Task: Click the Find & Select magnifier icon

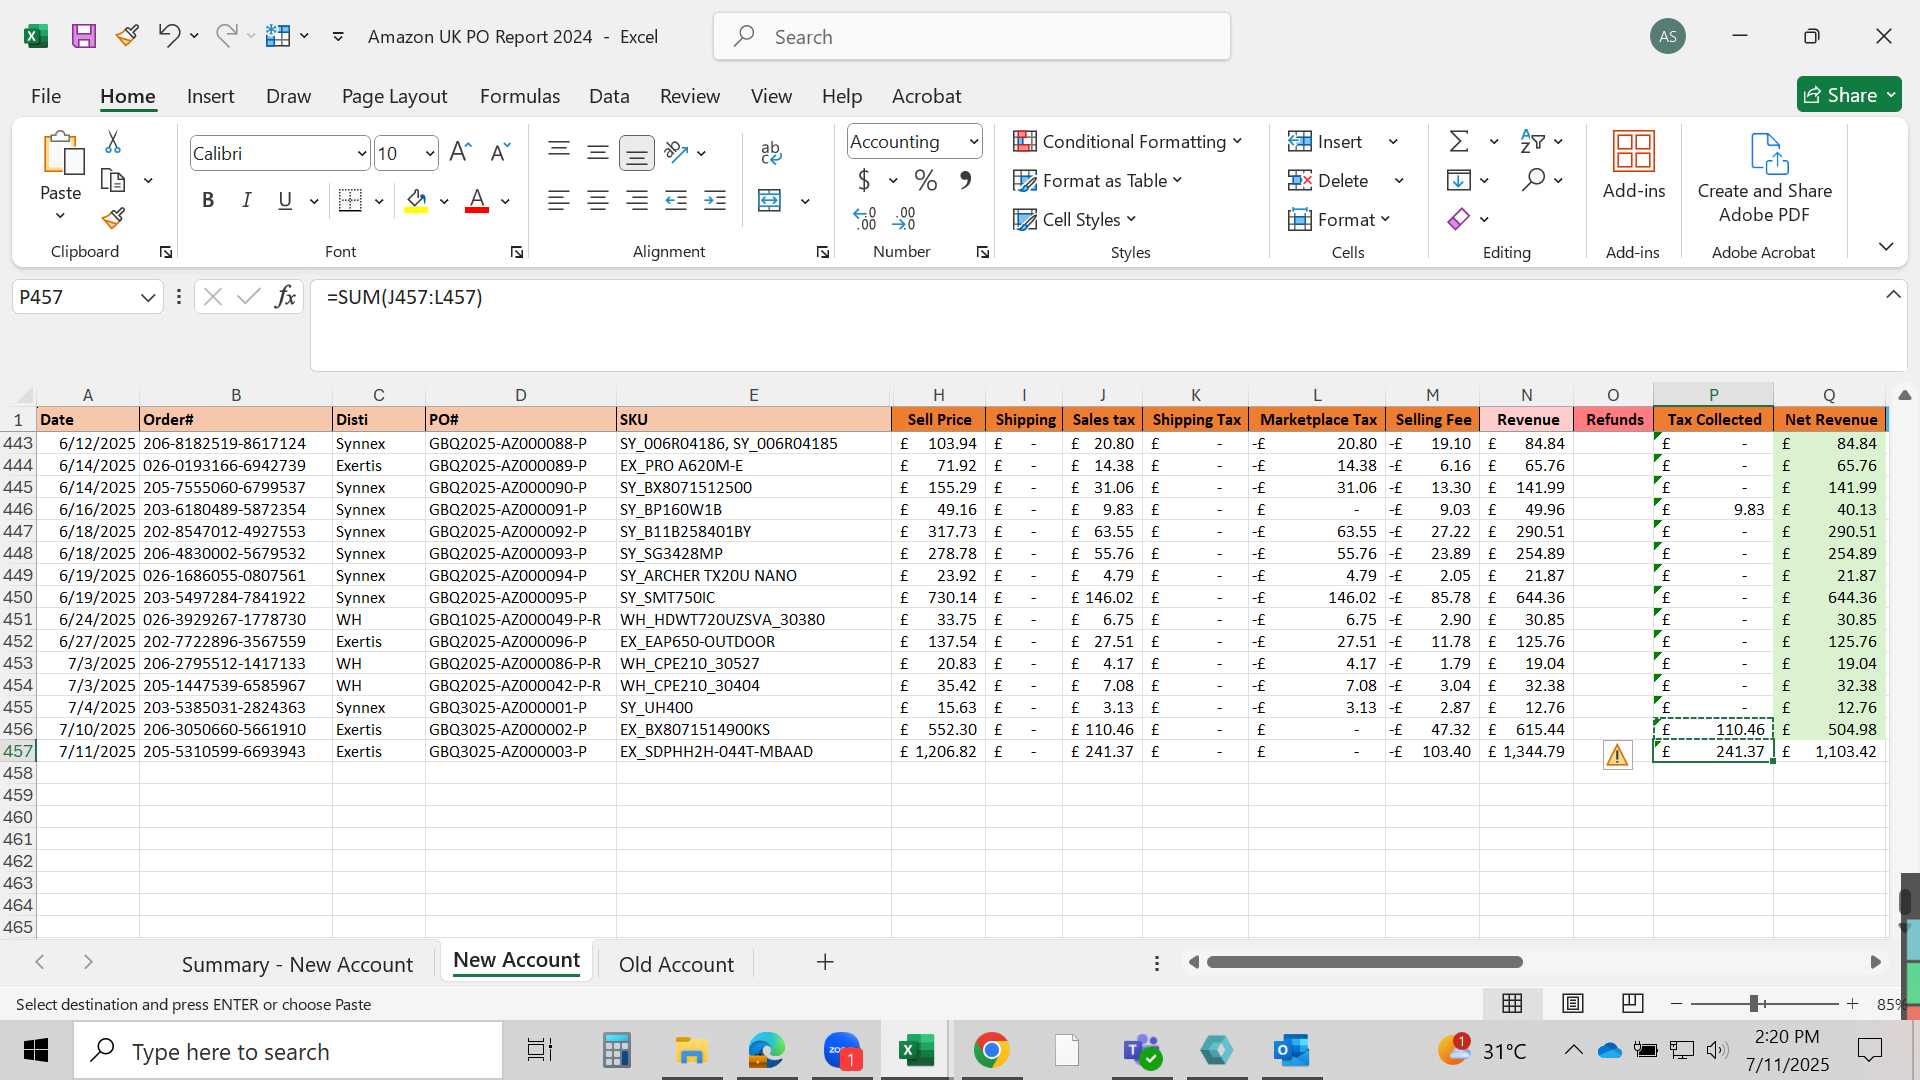Action: (x=1532, y=180)
